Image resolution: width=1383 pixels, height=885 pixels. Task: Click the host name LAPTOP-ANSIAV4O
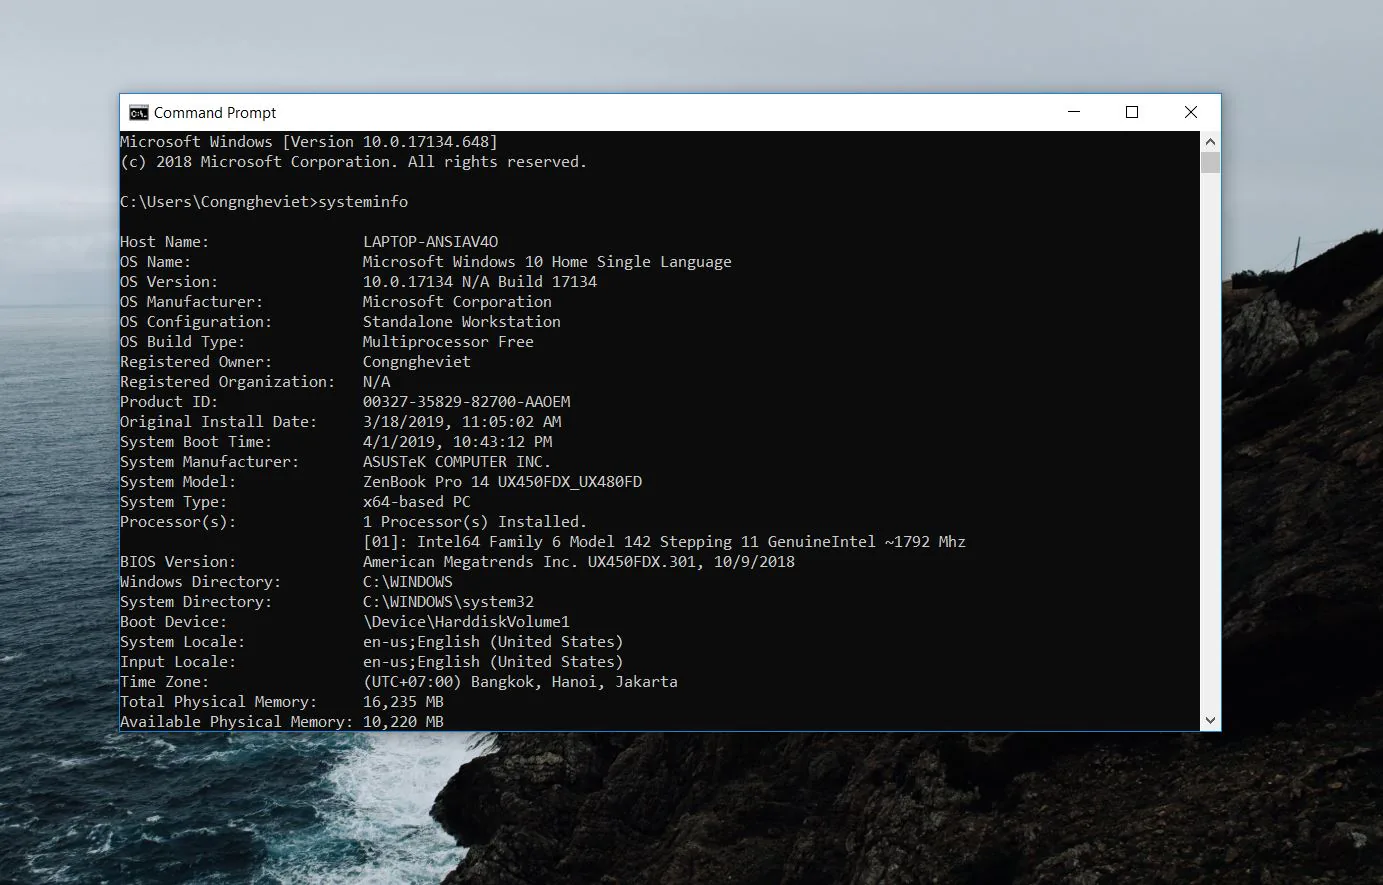click(430, 242)
